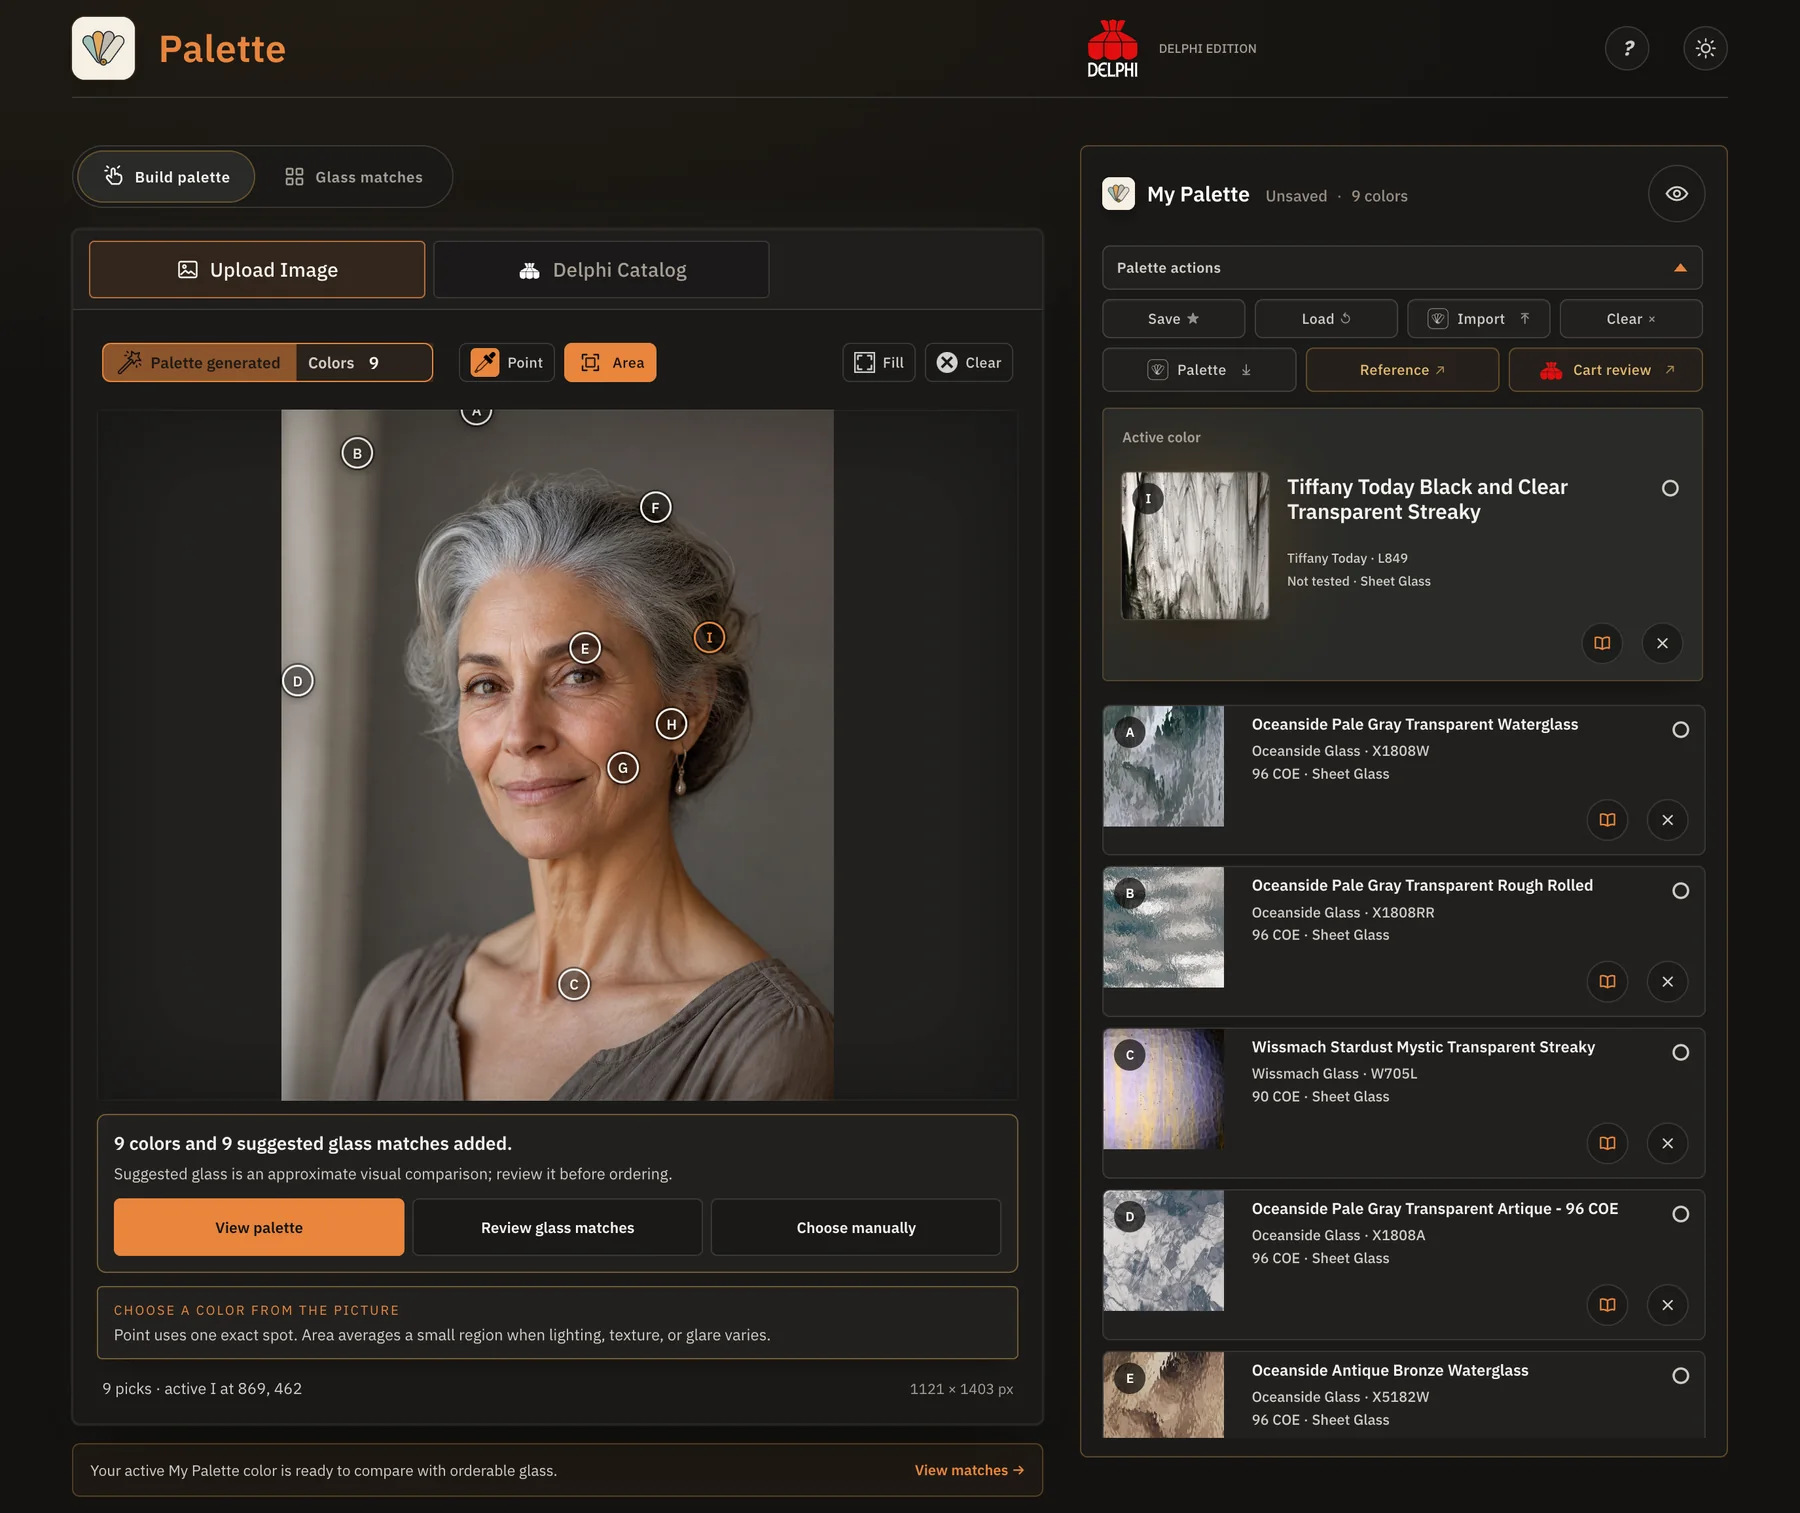Screen dimensions: 1800x1513
Task: Open the Load palette option
Action: 1326,319
